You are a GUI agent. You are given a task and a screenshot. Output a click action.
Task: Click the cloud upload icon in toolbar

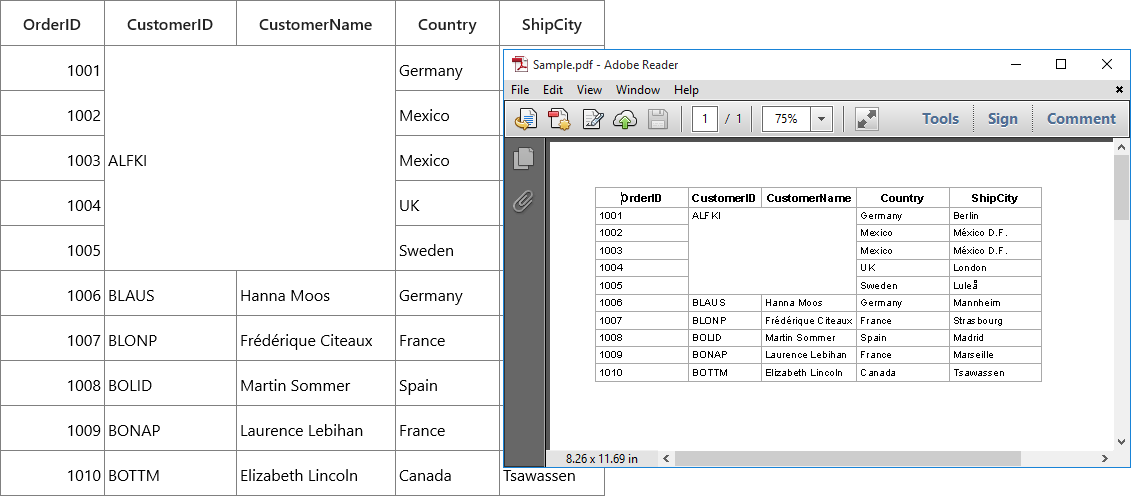pyautogui.click(x=625, y=119)
